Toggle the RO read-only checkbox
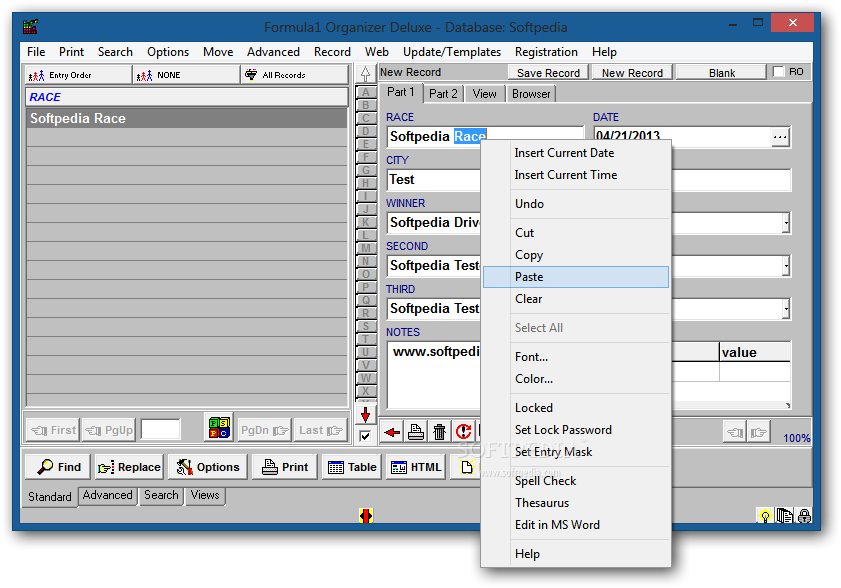 [778, 71]
